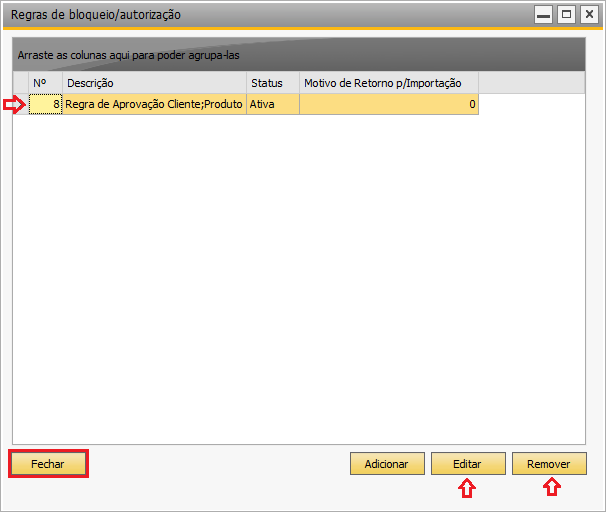This screenshot has width=606, height=512.
Task: Click the row selector cell beside row 8
Action: coord(21,104)
